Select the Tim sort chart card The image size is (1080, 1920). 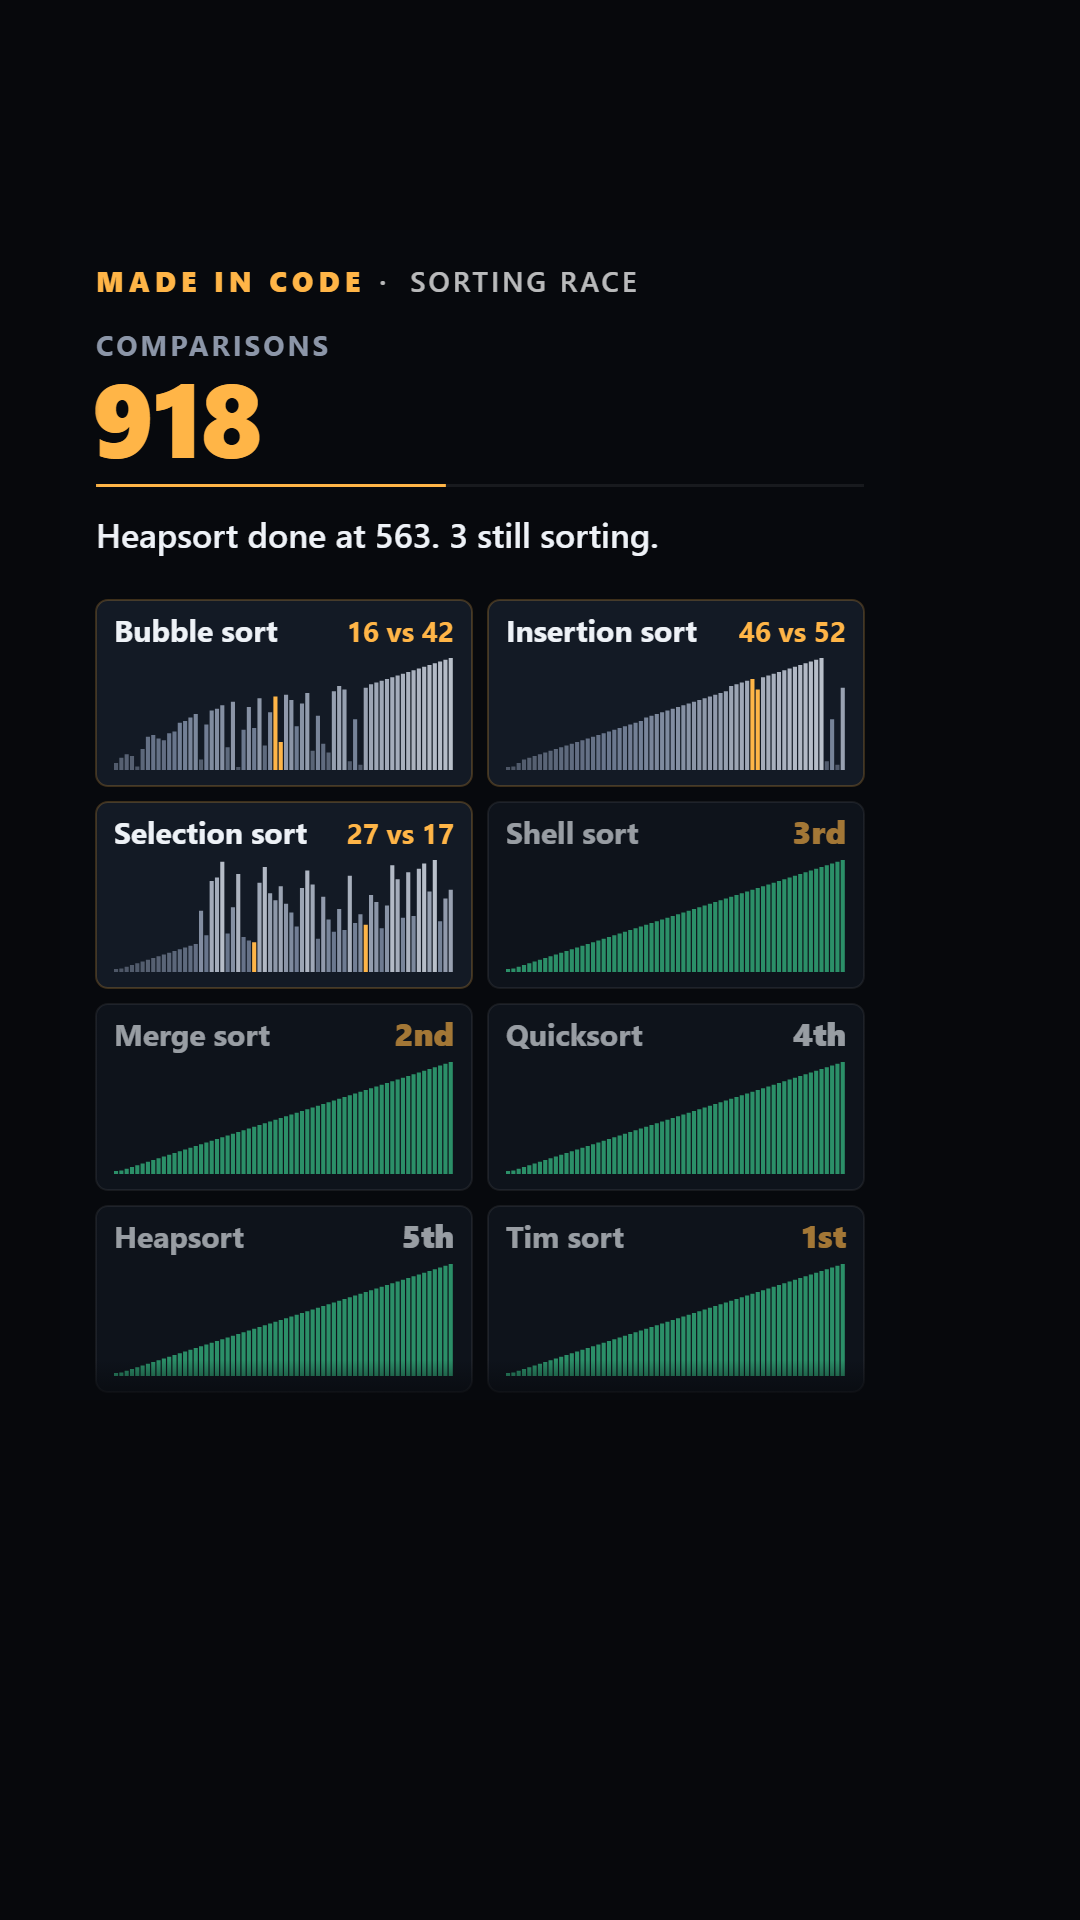point(676,1299)
